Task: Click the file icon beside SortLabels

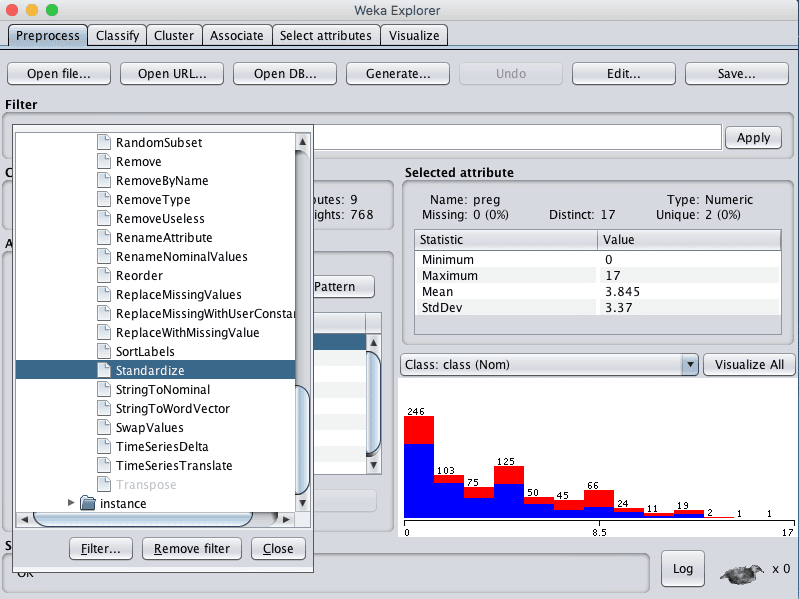Action: tap(104, 351)
